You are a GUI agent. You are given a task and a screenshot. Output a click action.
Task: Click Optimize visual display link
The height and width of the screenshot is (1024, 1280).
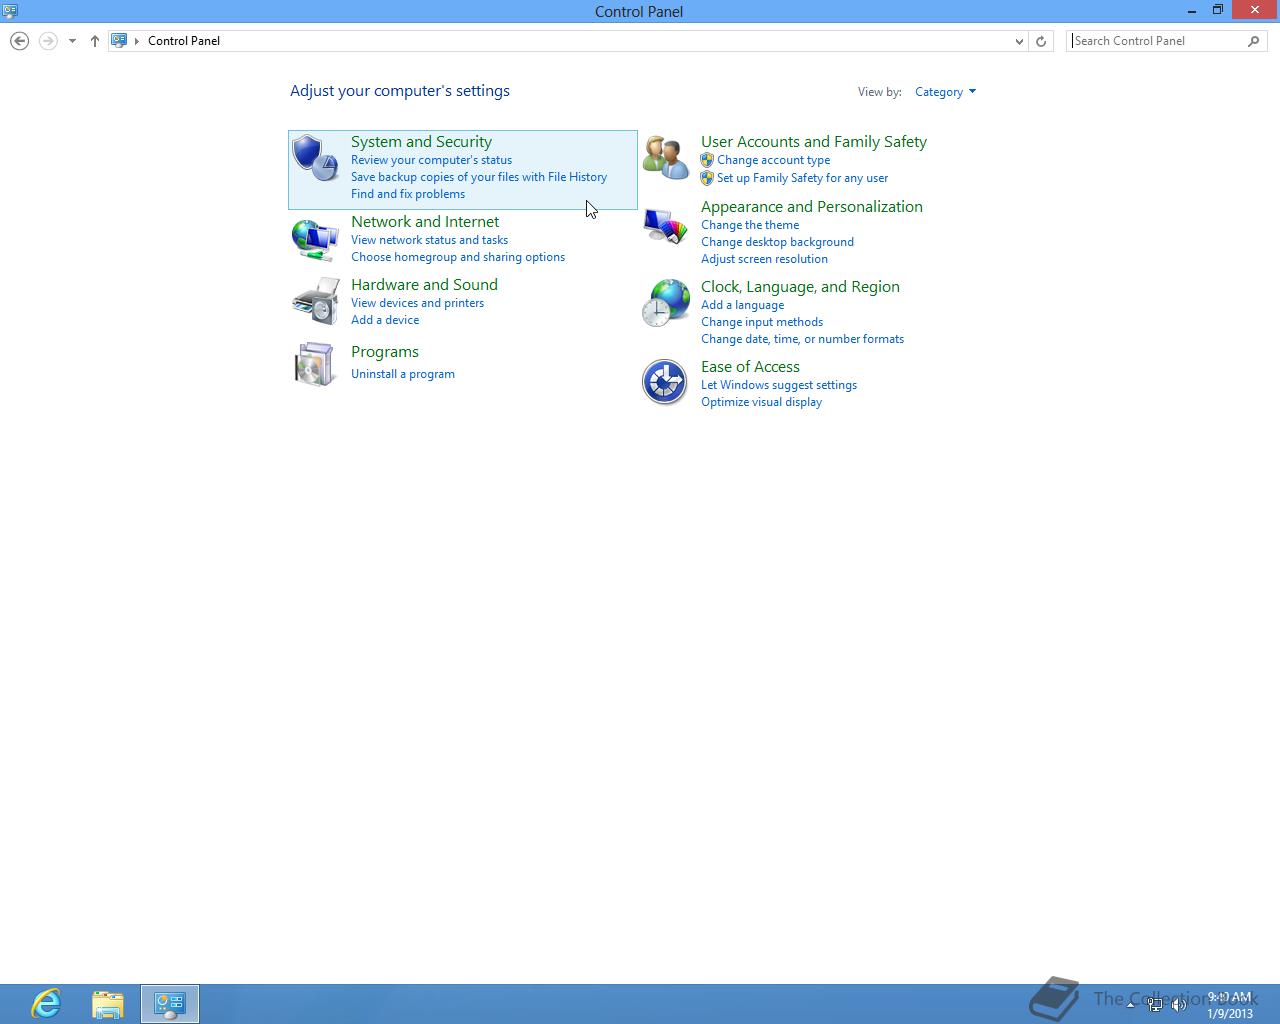[761, 402]
